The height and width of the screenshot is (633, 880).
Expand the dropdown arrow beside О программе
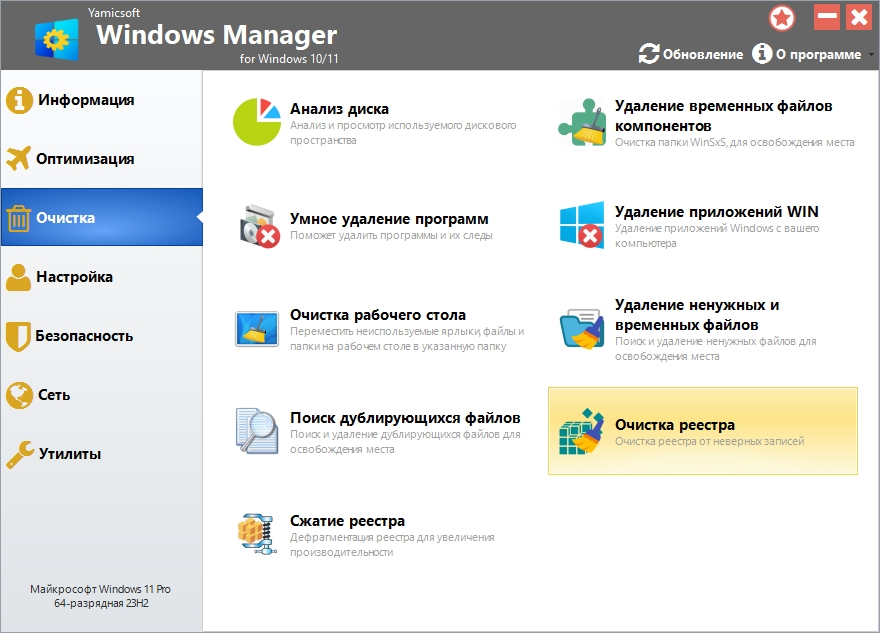click(870, 55)
